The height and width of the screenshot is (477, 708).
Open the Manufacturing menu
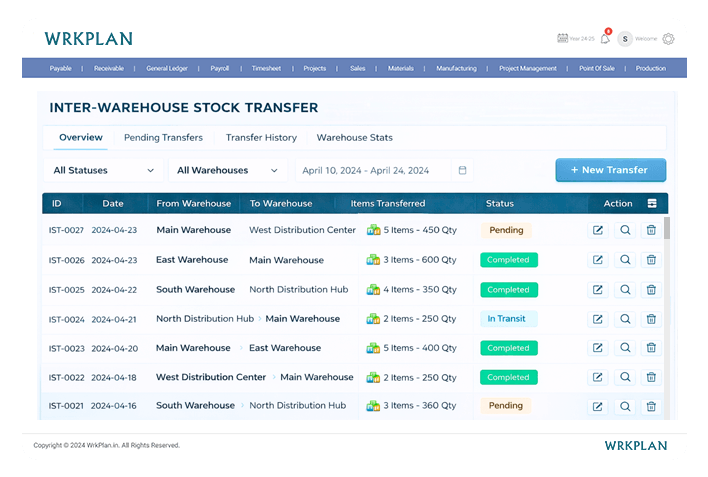pos(456,68)
